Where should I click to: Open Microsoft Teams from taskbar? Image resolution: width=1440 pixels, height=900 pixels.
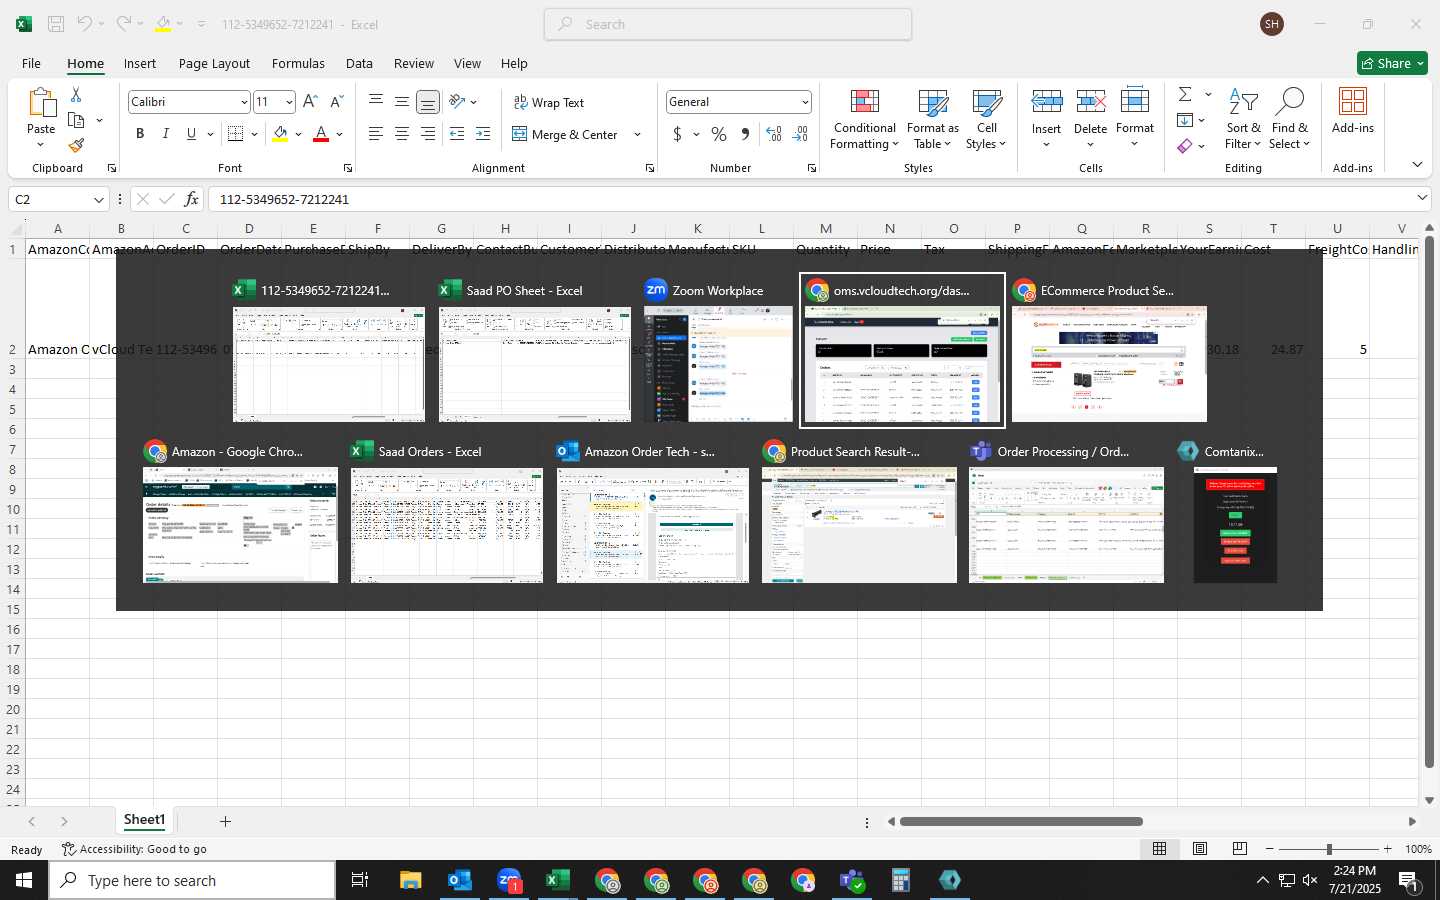pos(852,880)
